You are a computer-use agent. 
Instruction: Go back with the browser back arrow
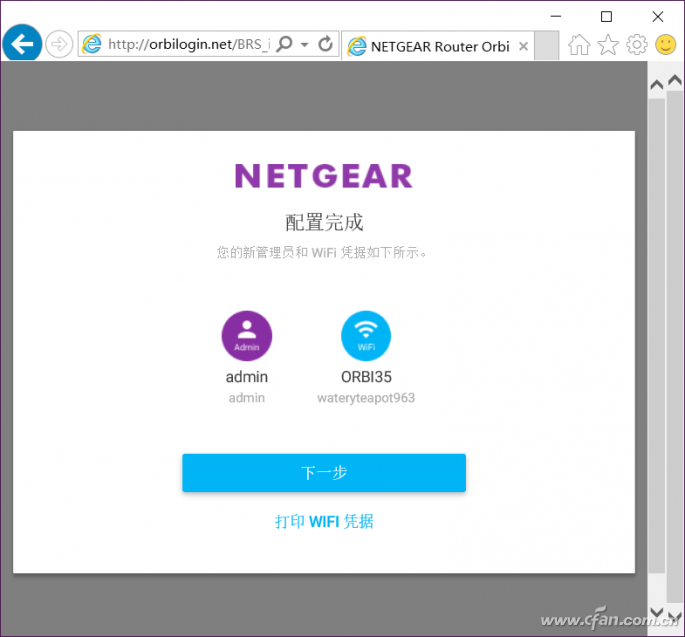pyautogui.click(x=22, y=43)
